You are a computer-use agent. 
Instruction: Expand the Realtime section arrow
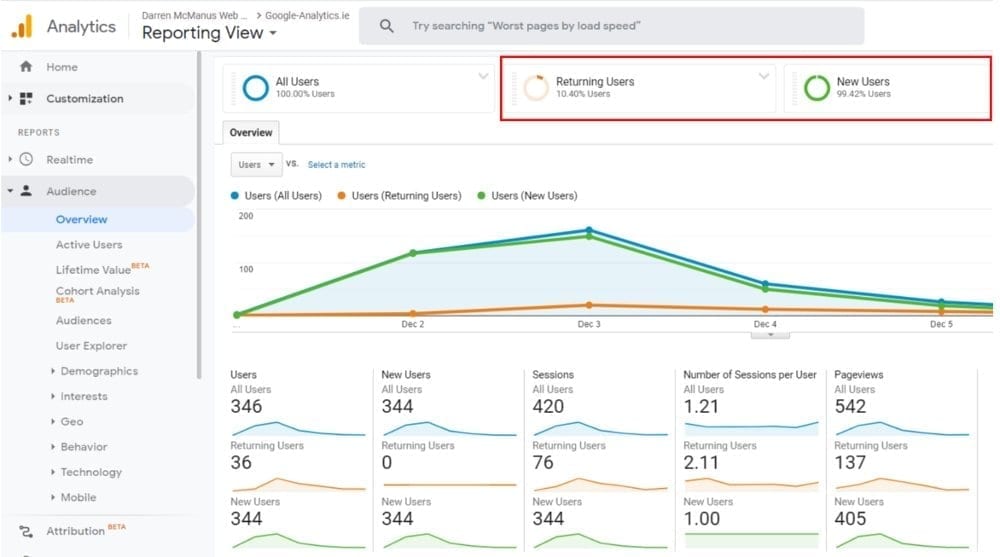10,160
